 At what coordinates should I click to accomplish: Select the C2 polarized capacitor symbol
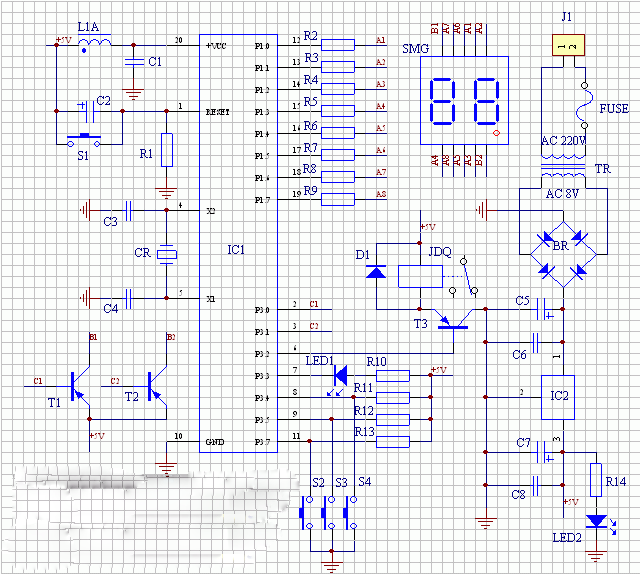87,111
